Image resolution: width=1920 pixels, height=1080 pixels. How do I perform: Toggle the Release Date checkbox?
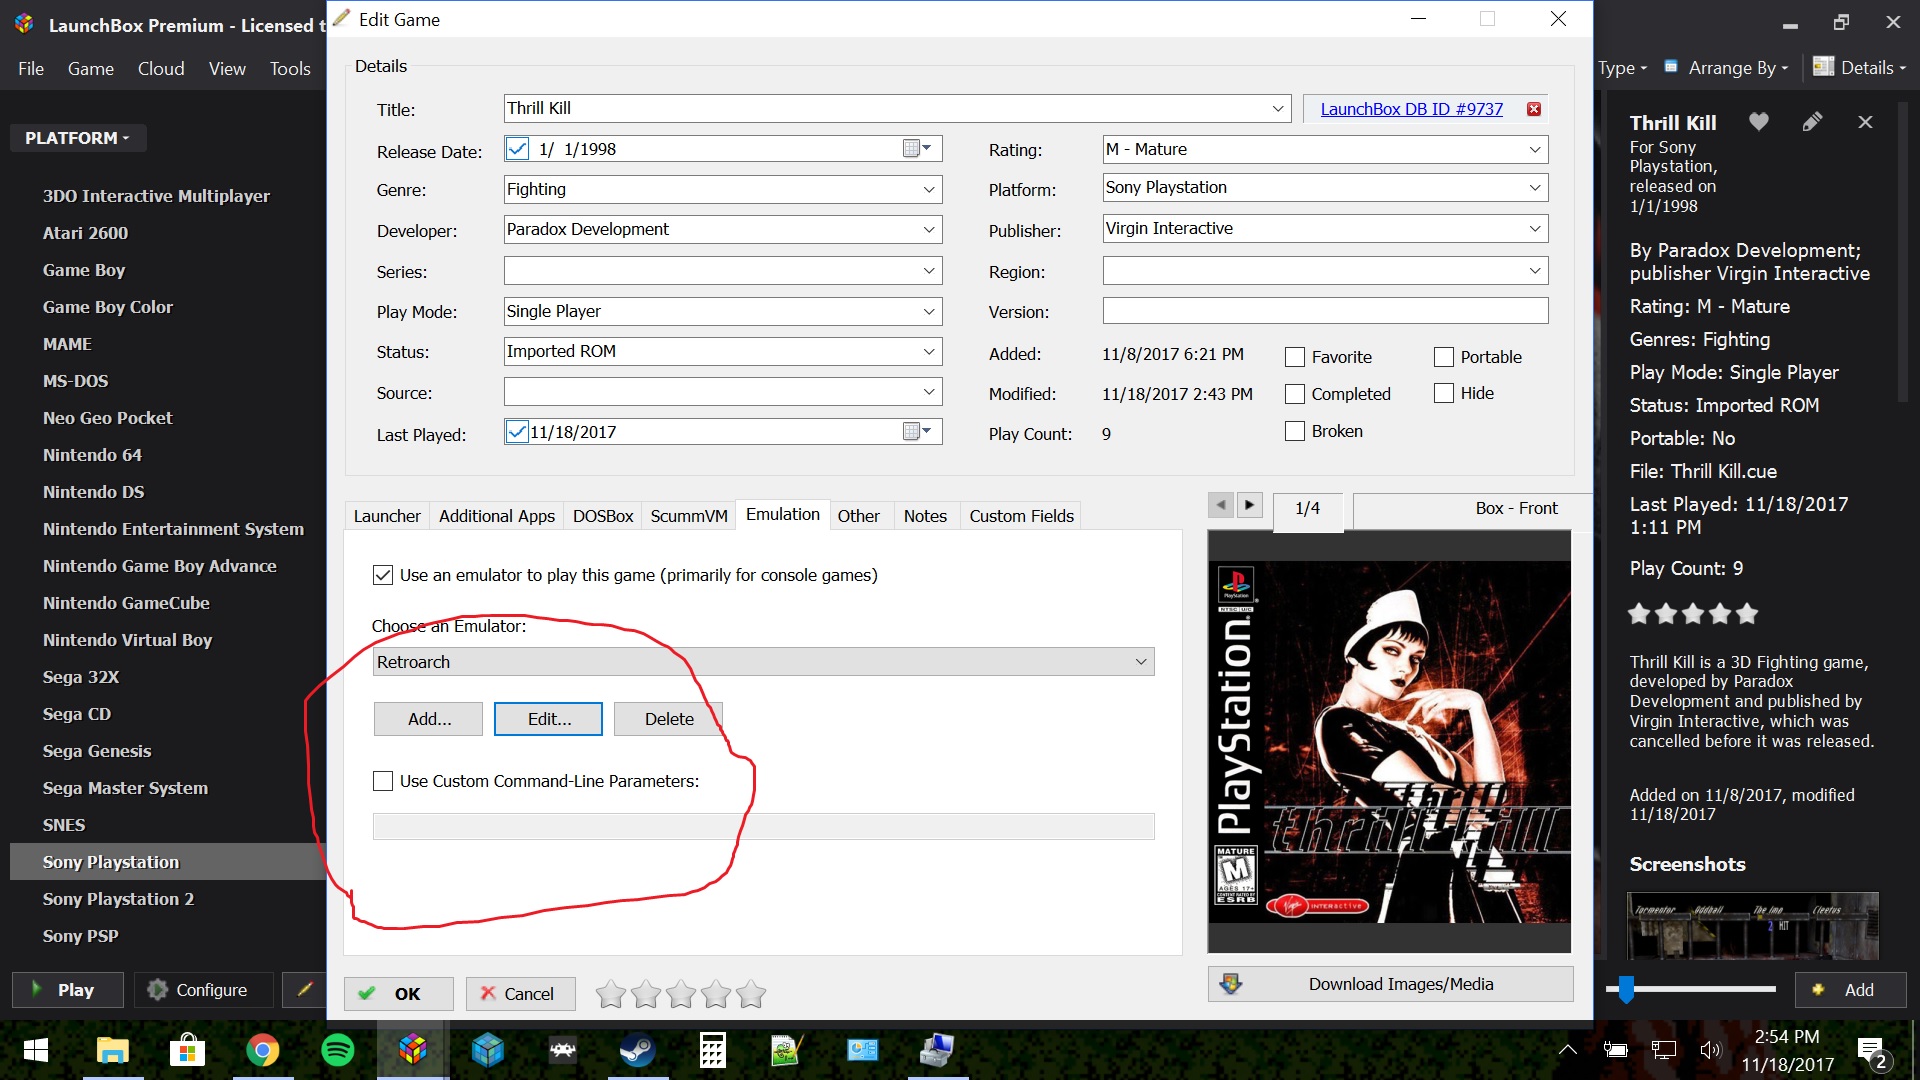517,149
